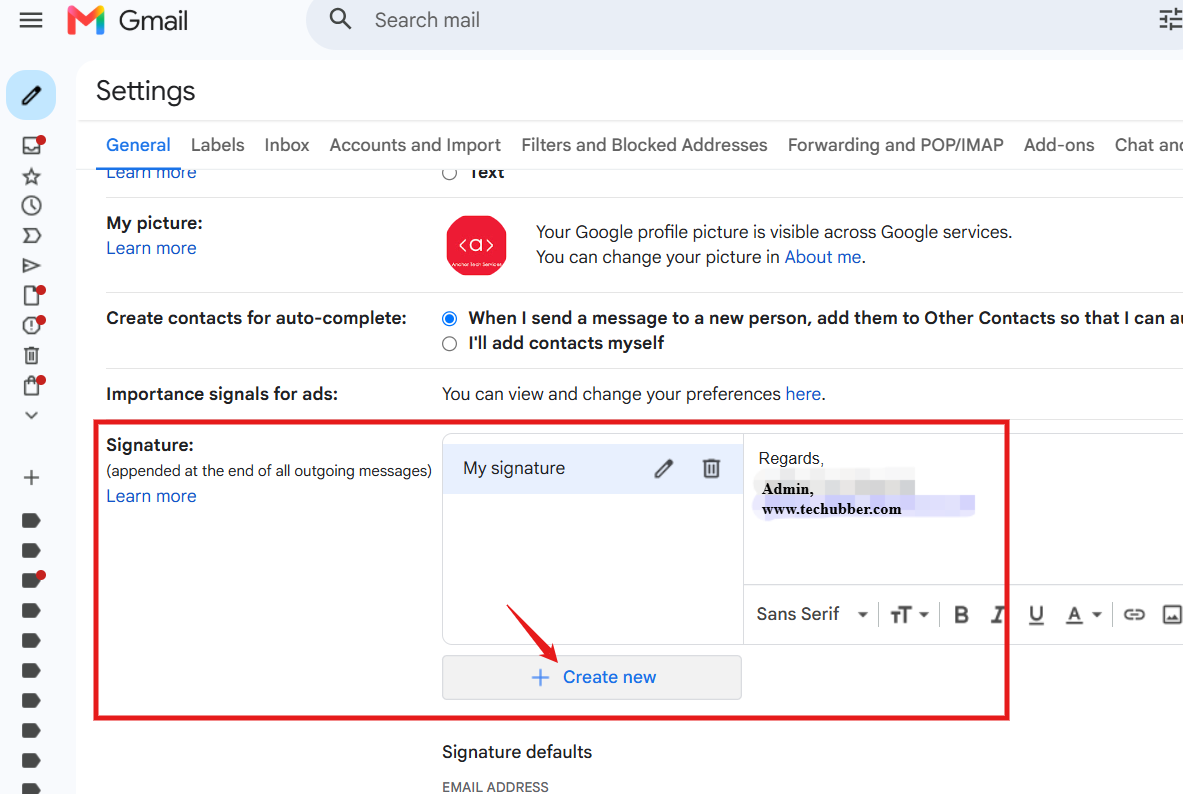Viewport: 1183px width, 794px height.
Task: Open About me link
Action: point(822,257)
